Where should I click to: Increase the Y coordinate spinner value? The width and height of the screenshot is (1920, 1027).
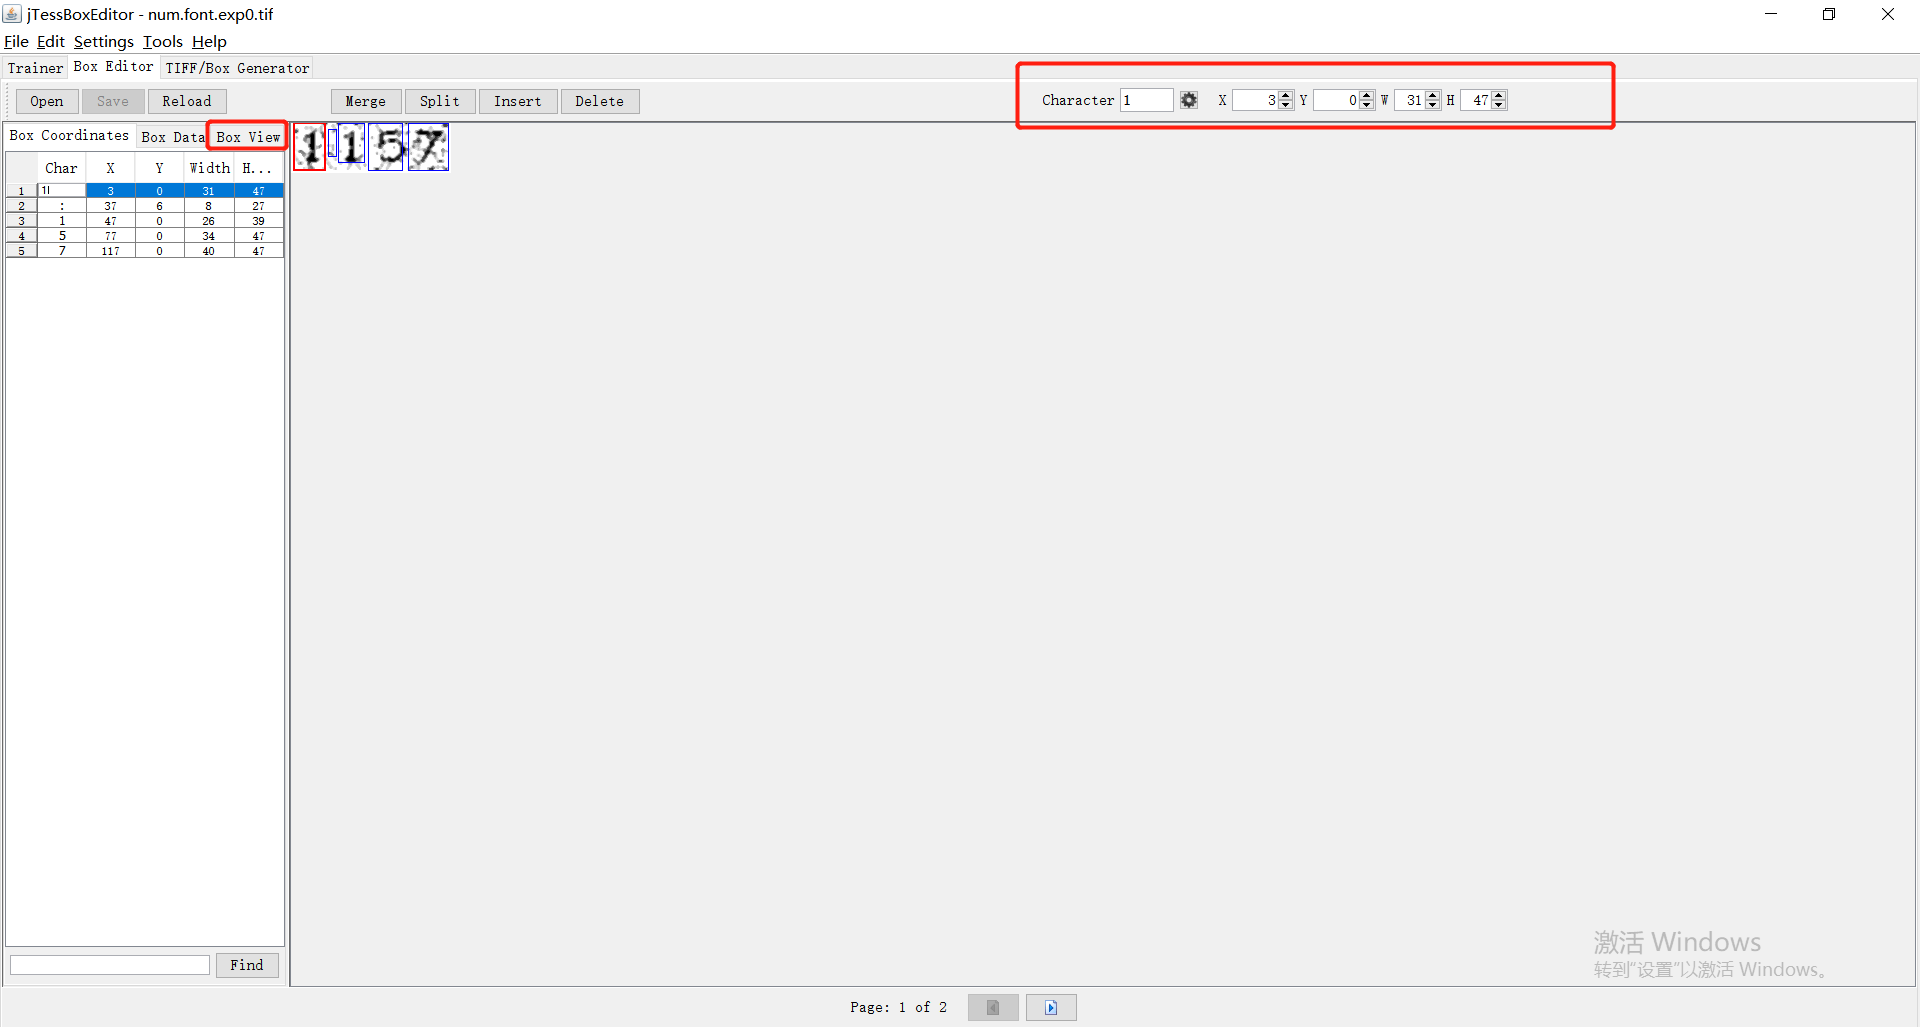1367,95
